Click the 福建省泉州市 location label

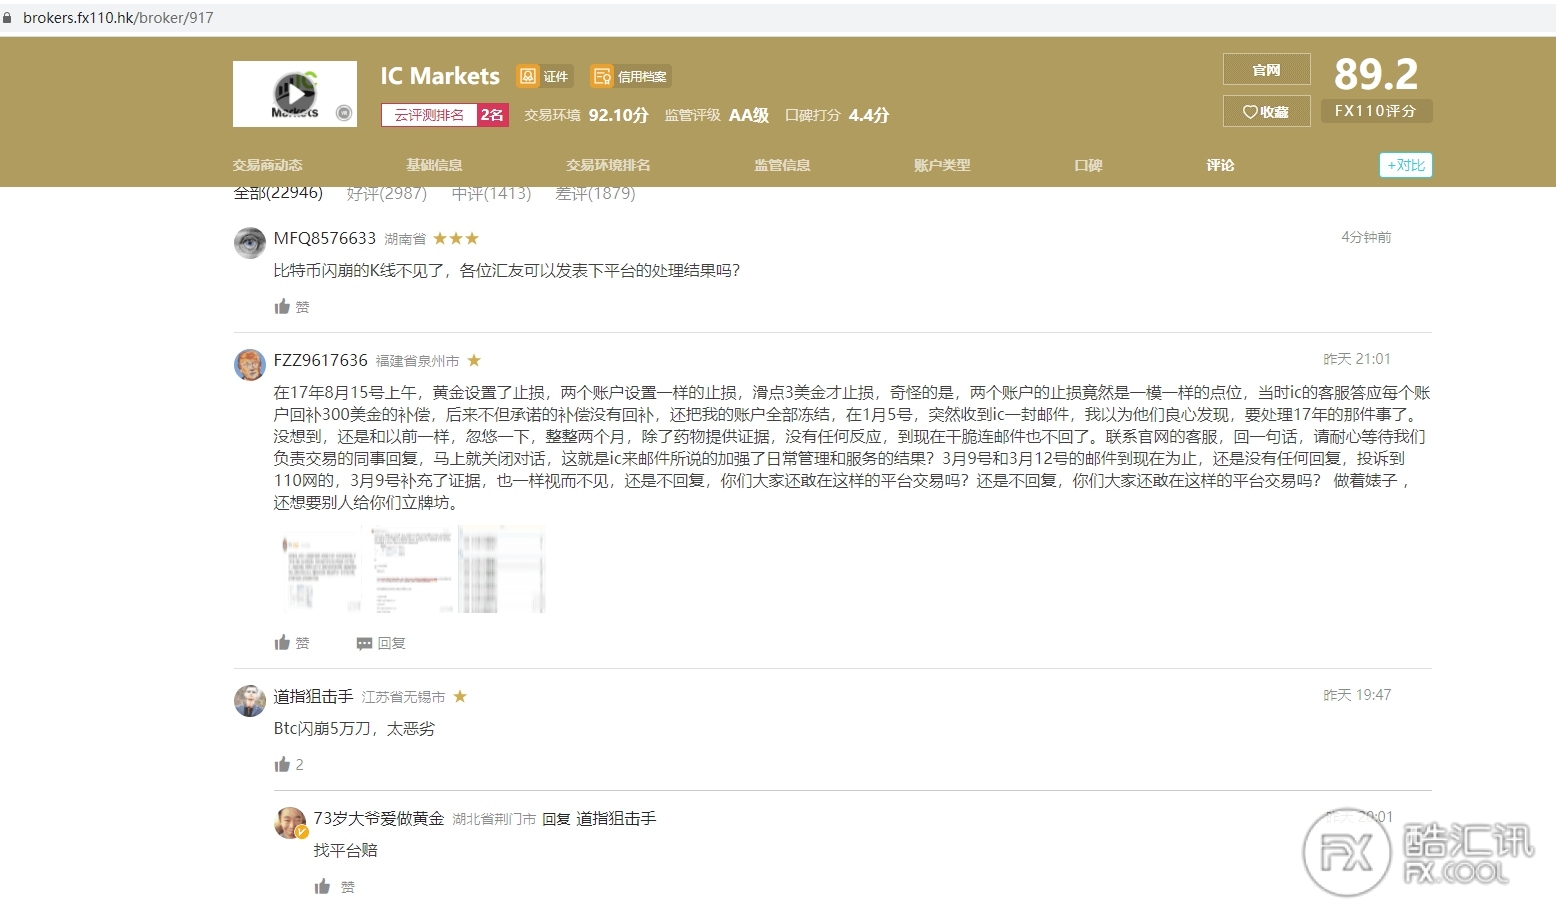(x=418, y=361)
